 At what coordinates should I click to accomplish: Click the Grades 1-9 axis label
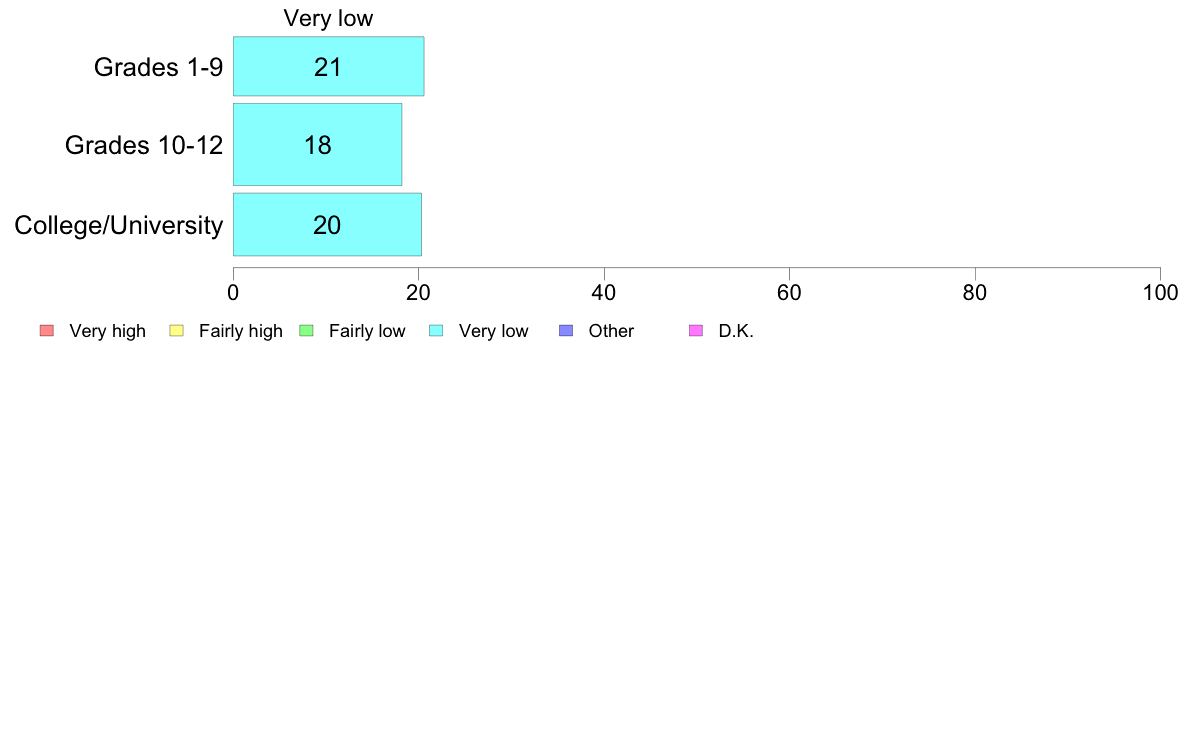click(158, 67)
